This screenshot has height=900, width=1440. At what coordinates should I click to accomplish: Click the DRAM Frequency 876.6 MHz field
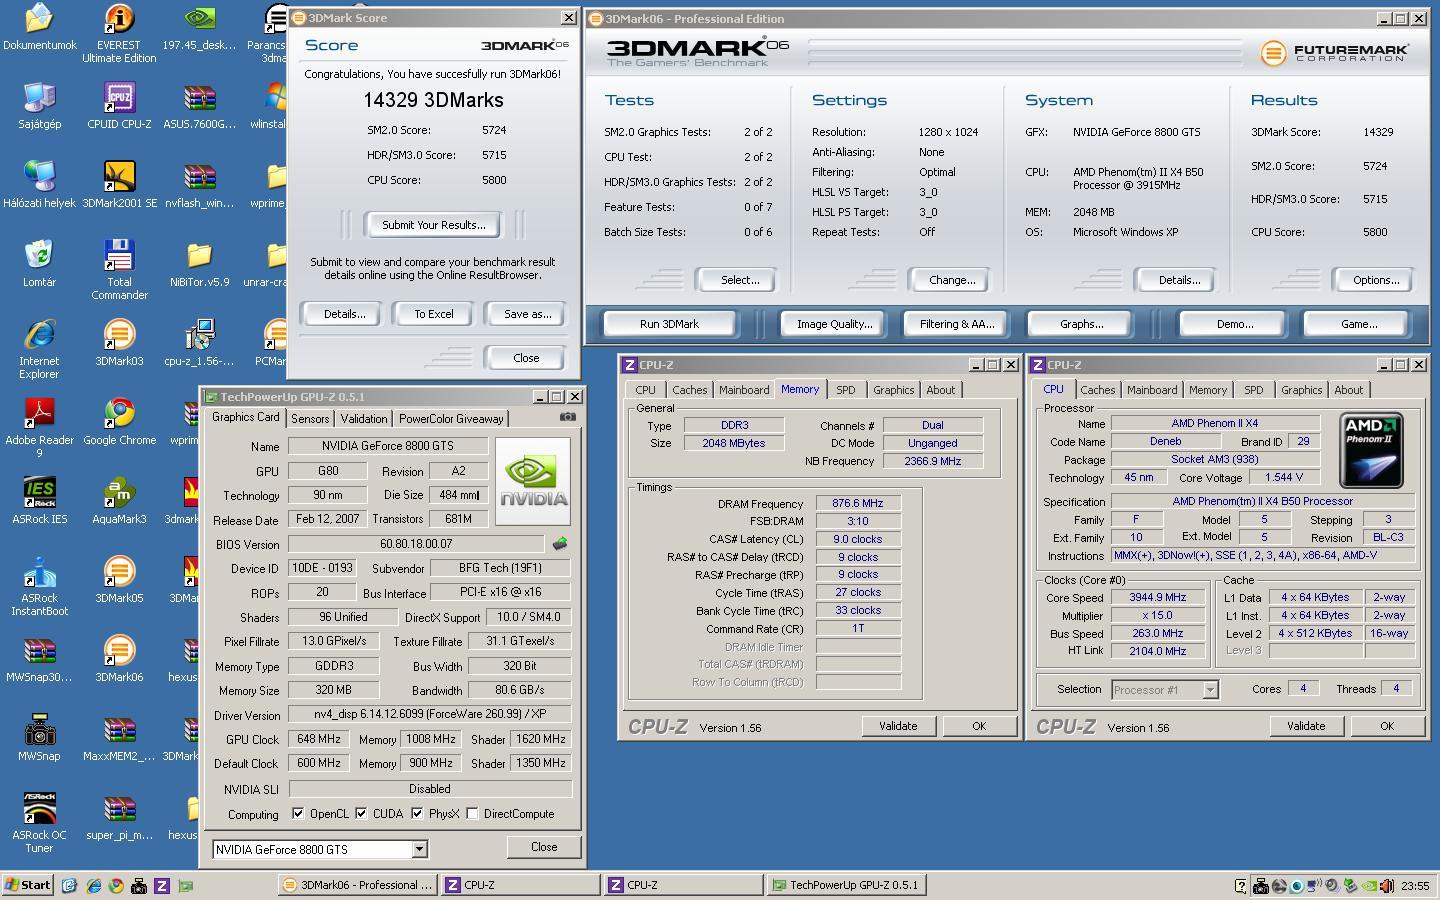pyautogui.click(x=859, y=503)
